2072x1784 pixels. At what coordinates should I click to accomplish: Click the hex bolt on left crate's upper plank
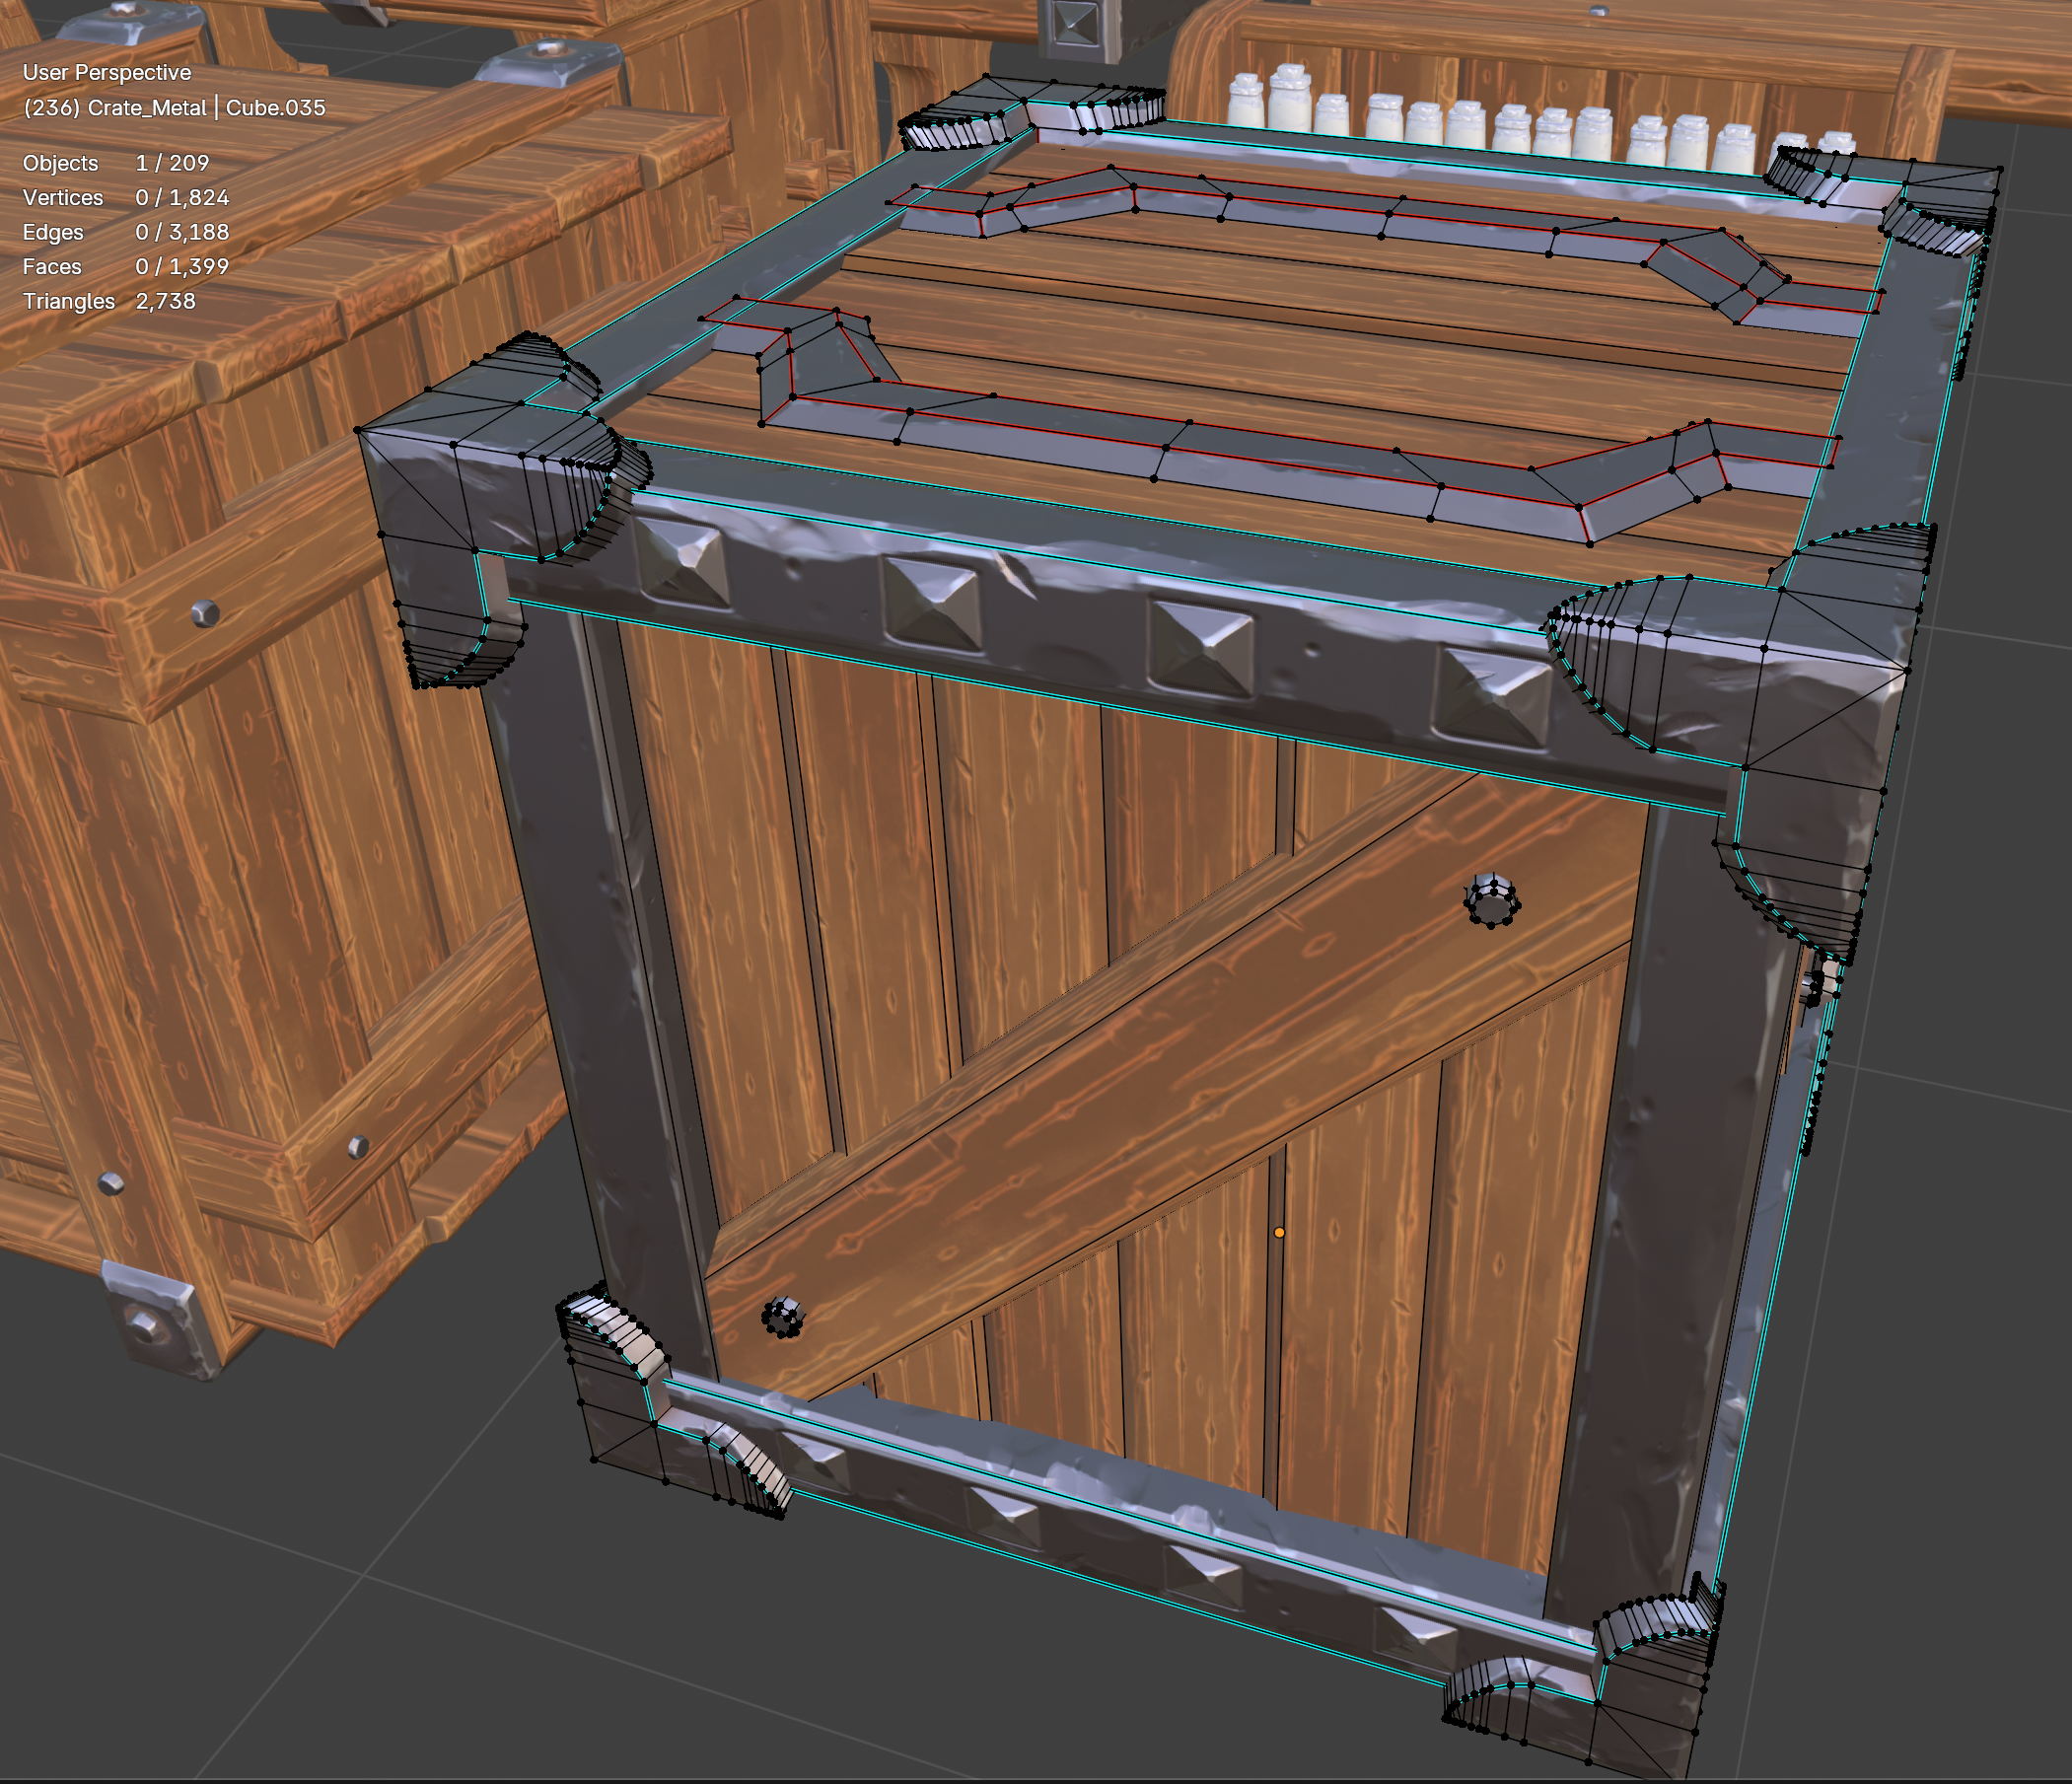click(x=204, y=611)
